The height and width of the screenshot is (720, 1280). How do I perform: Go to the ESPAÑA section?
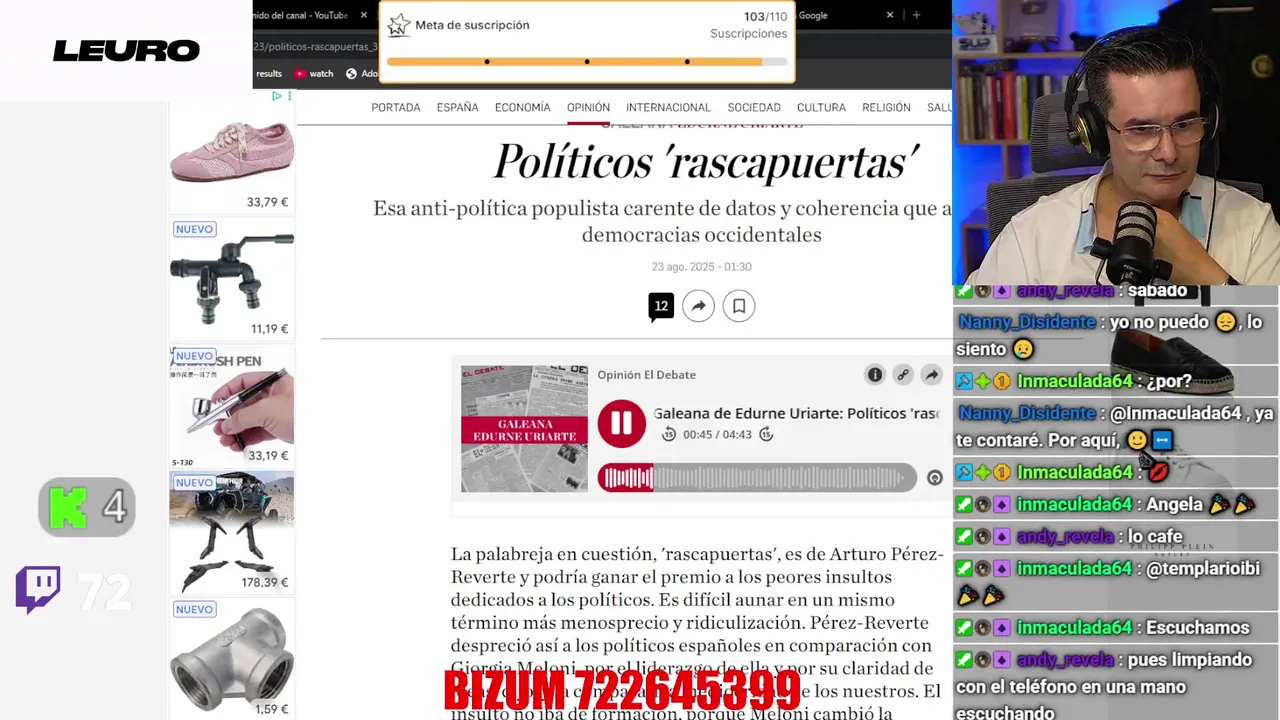pos(457,107)
